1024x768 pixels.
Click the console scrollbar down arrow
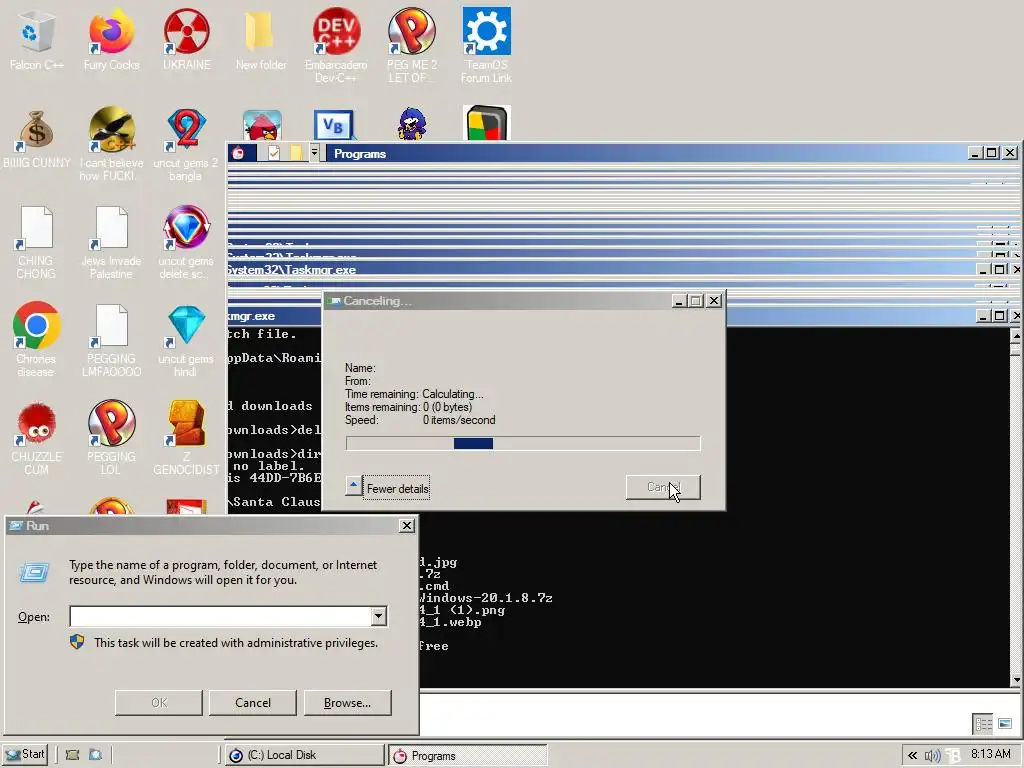pos(1016,680)
